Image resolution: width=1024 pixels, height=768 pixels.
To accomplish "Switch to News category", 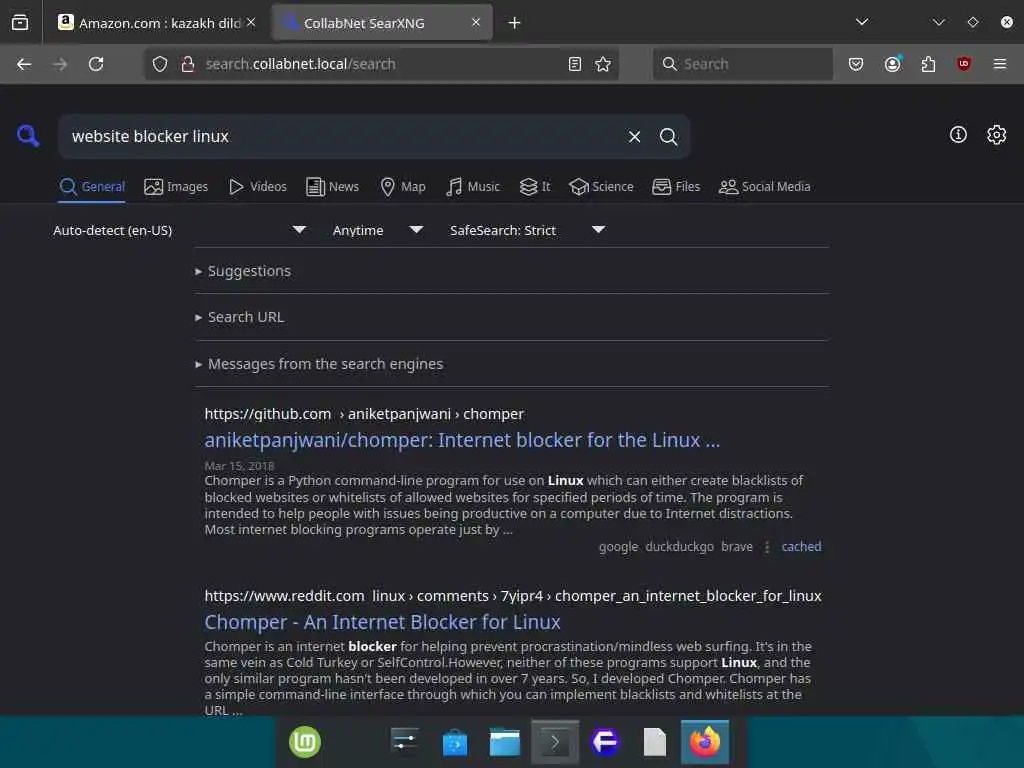I will [332, 187].
